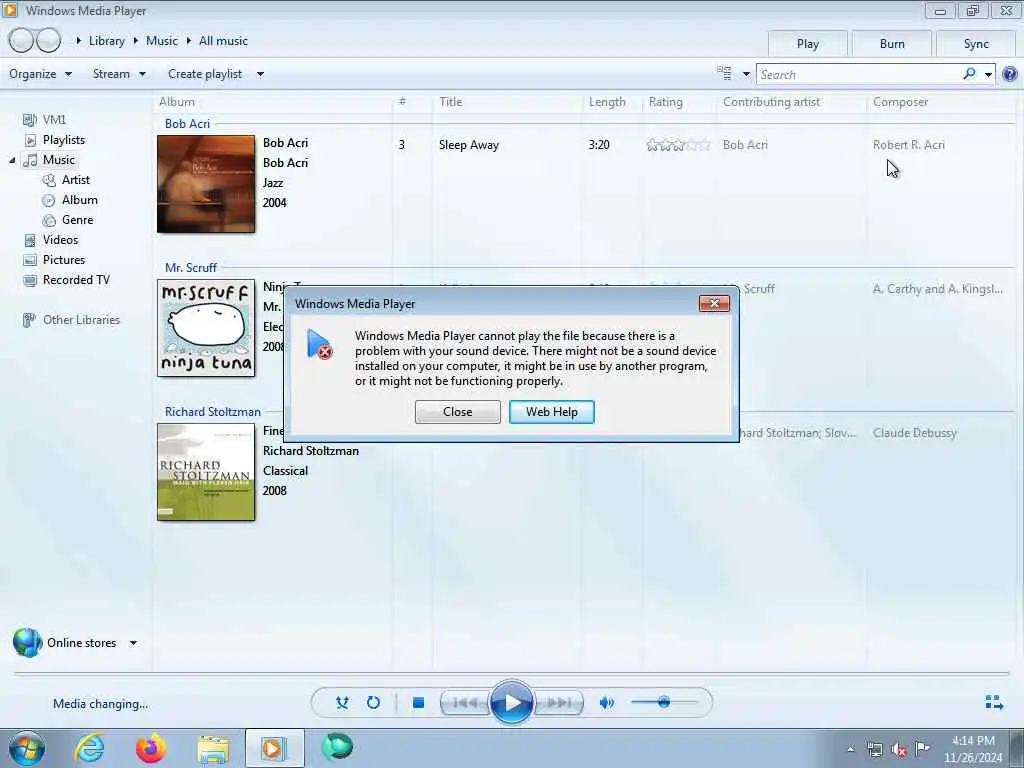Launch Firefox from the taskbar

point(150,748)
